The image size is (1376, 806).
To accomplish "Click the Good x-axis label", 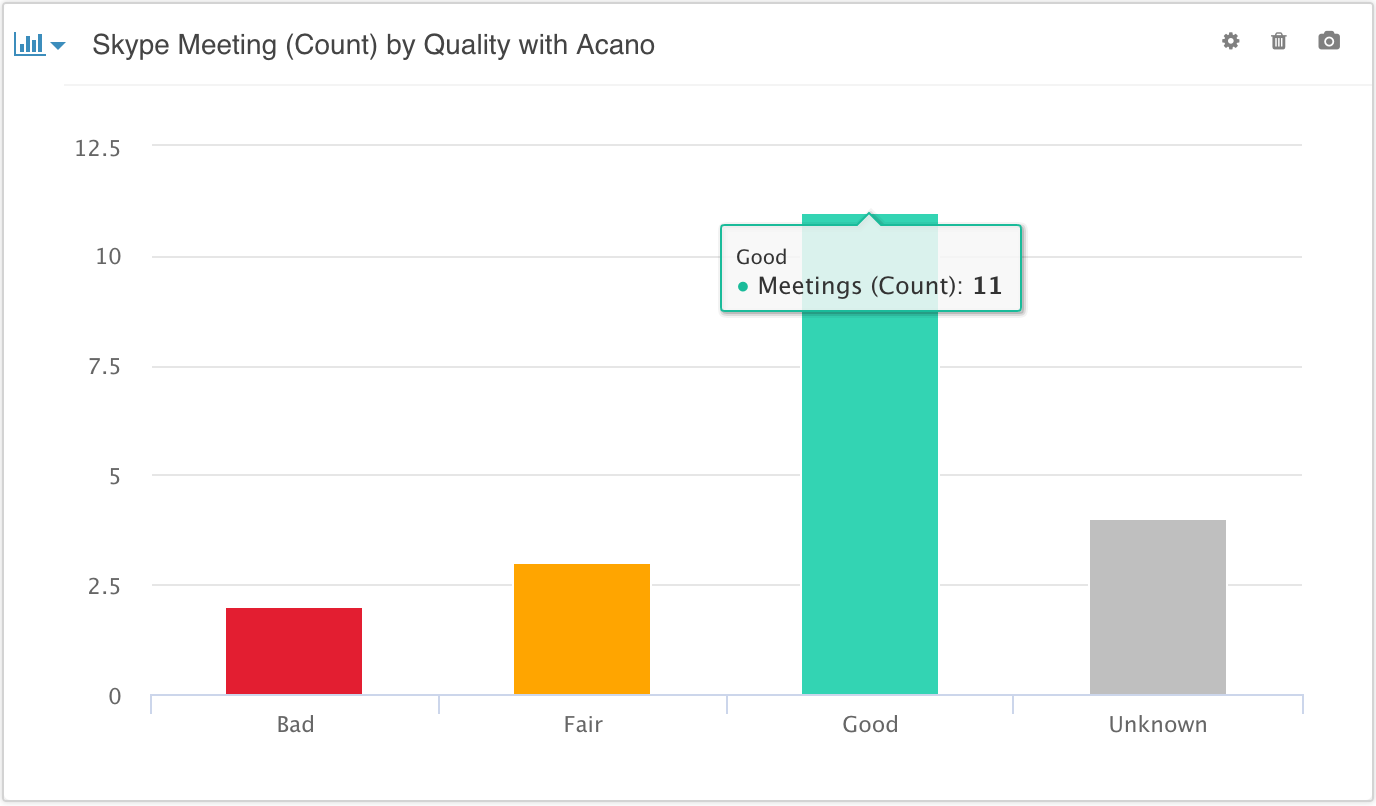I will pos(870,724).
